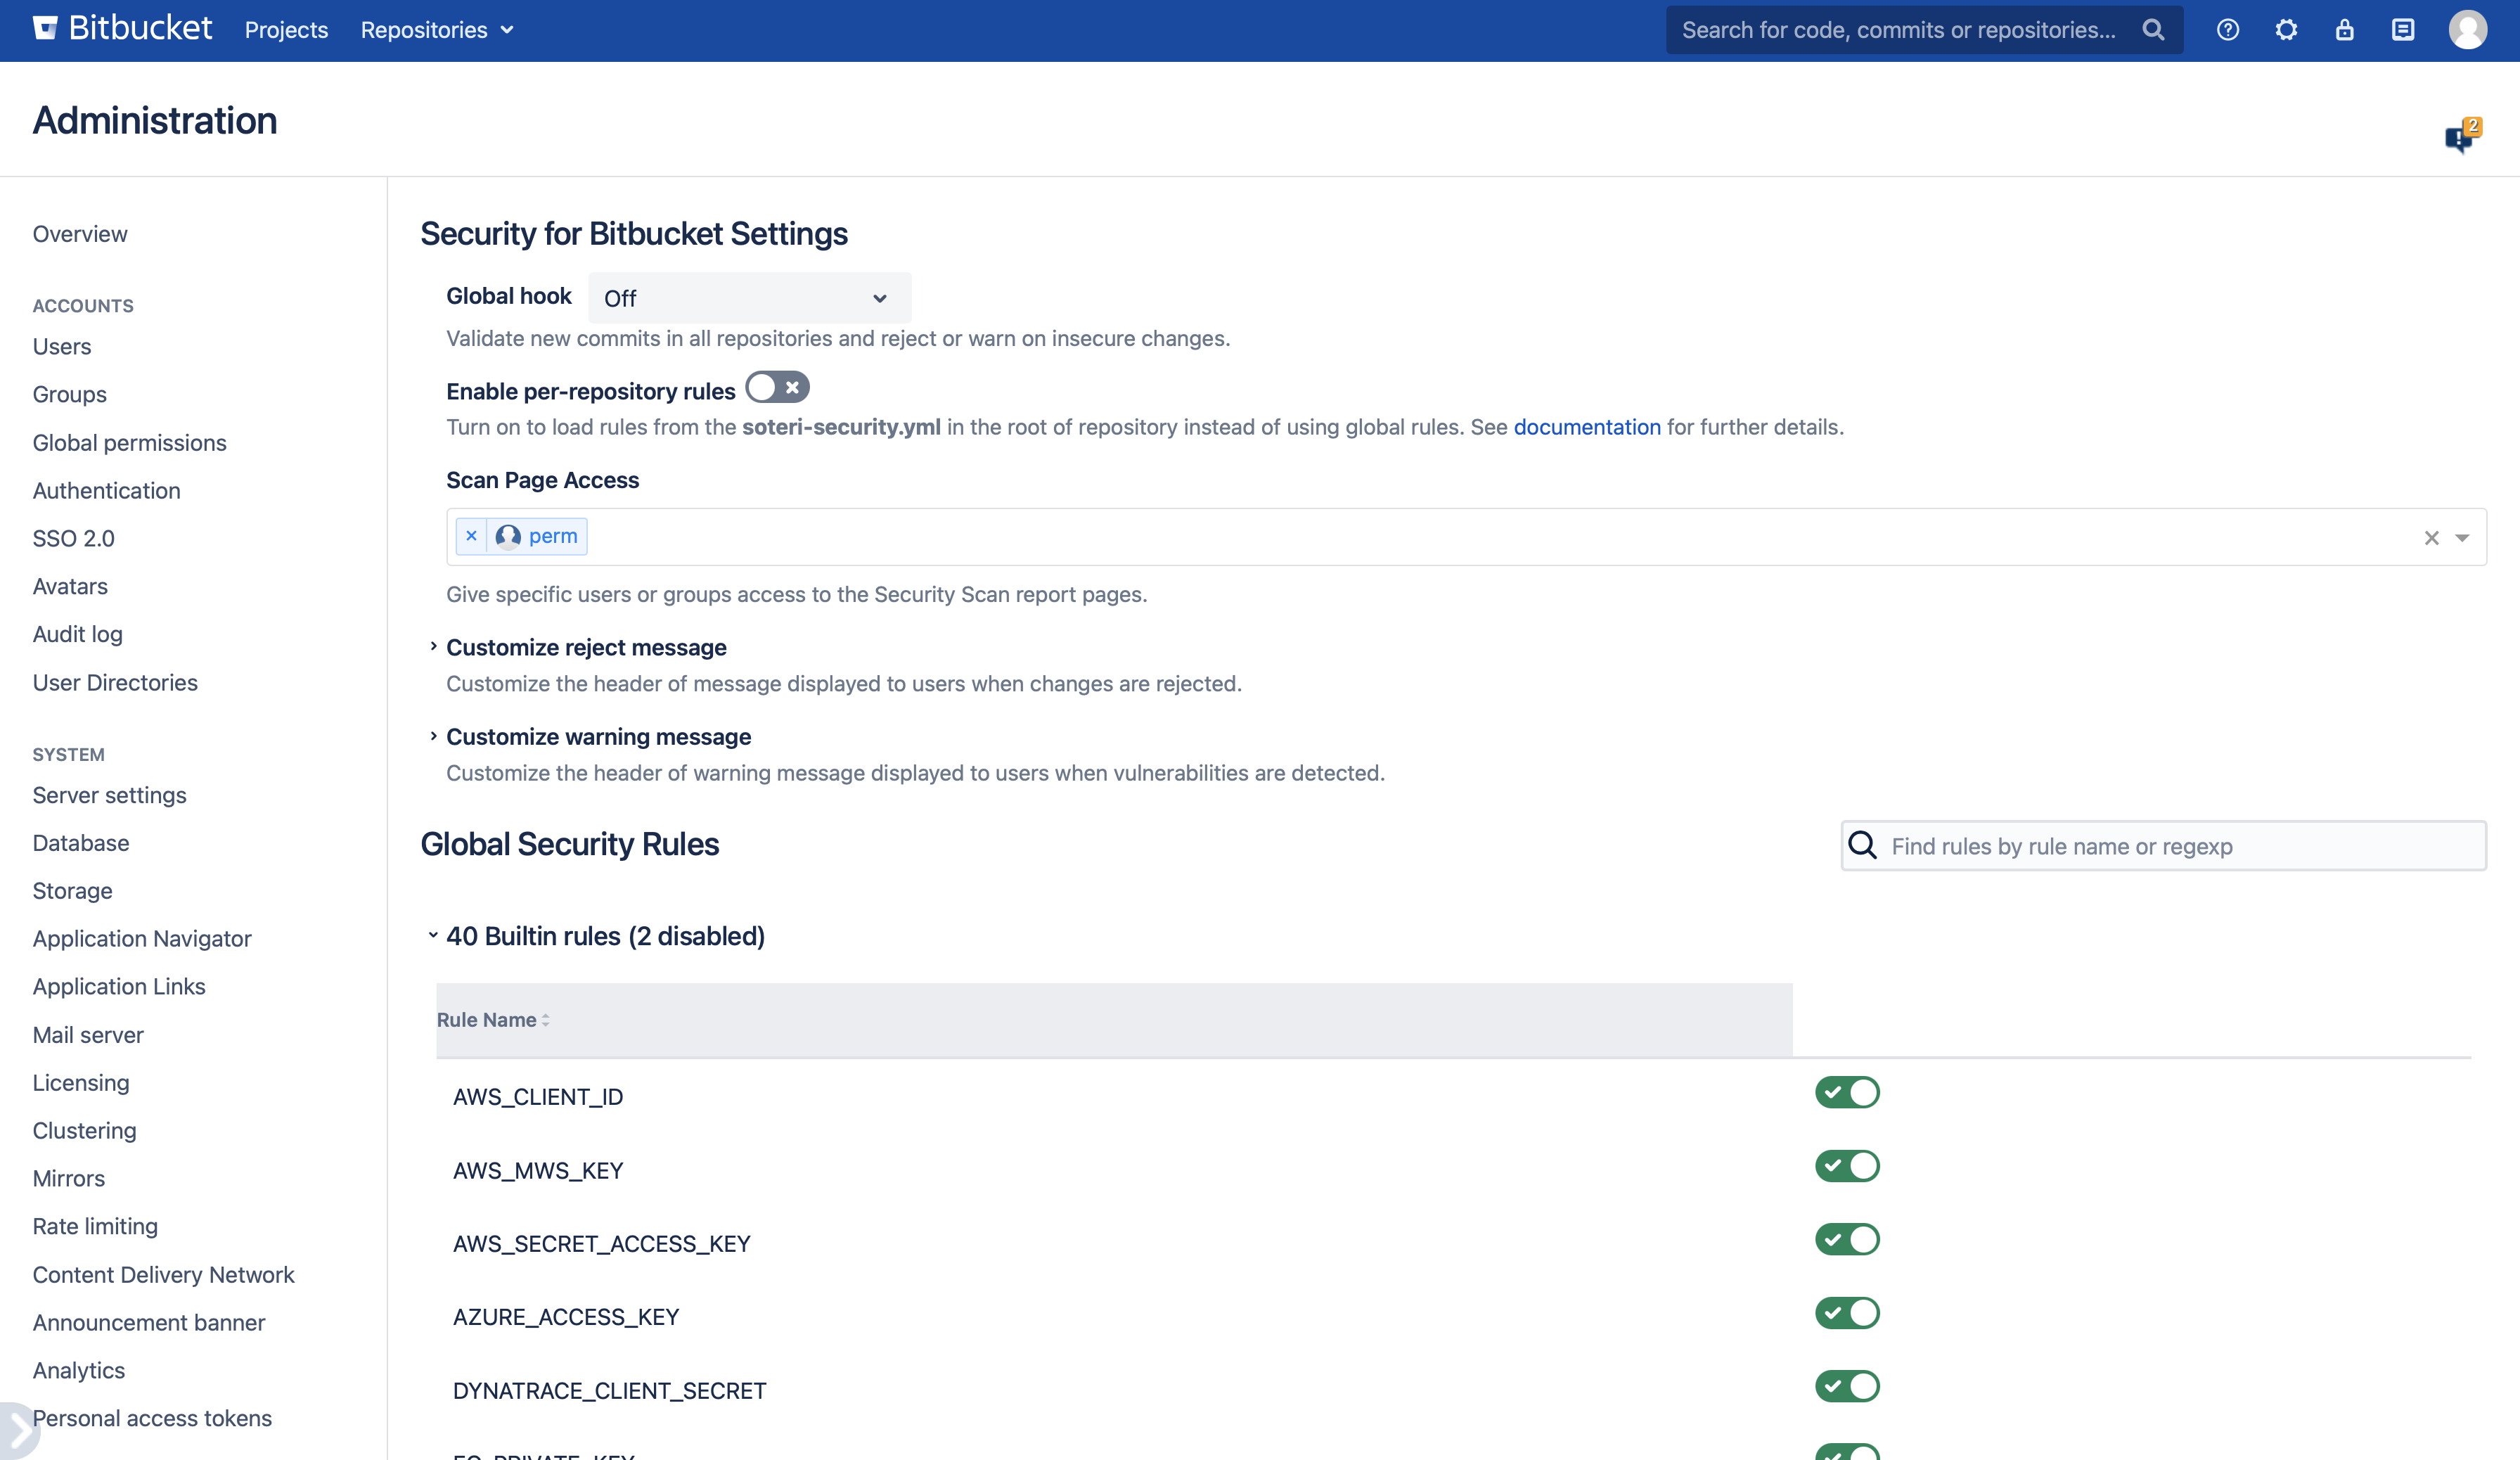Click the clipboard icon in header bar
Screen dimensions: 2520x1460
click(x=2403, y=30)
